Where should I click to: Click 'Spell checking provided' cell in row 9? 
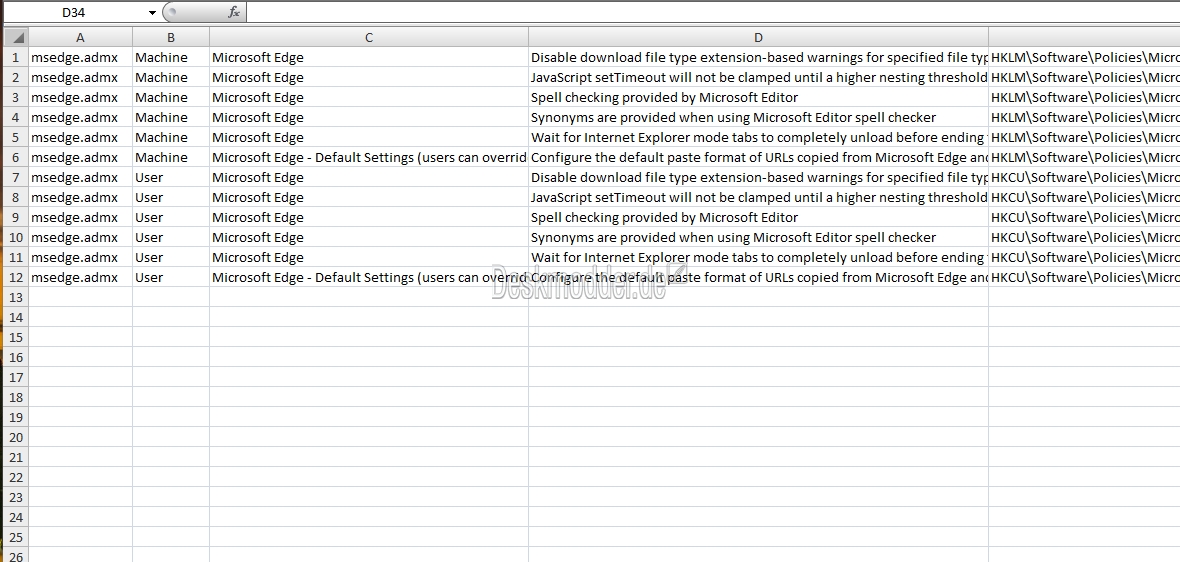click(x=759, y=217)
